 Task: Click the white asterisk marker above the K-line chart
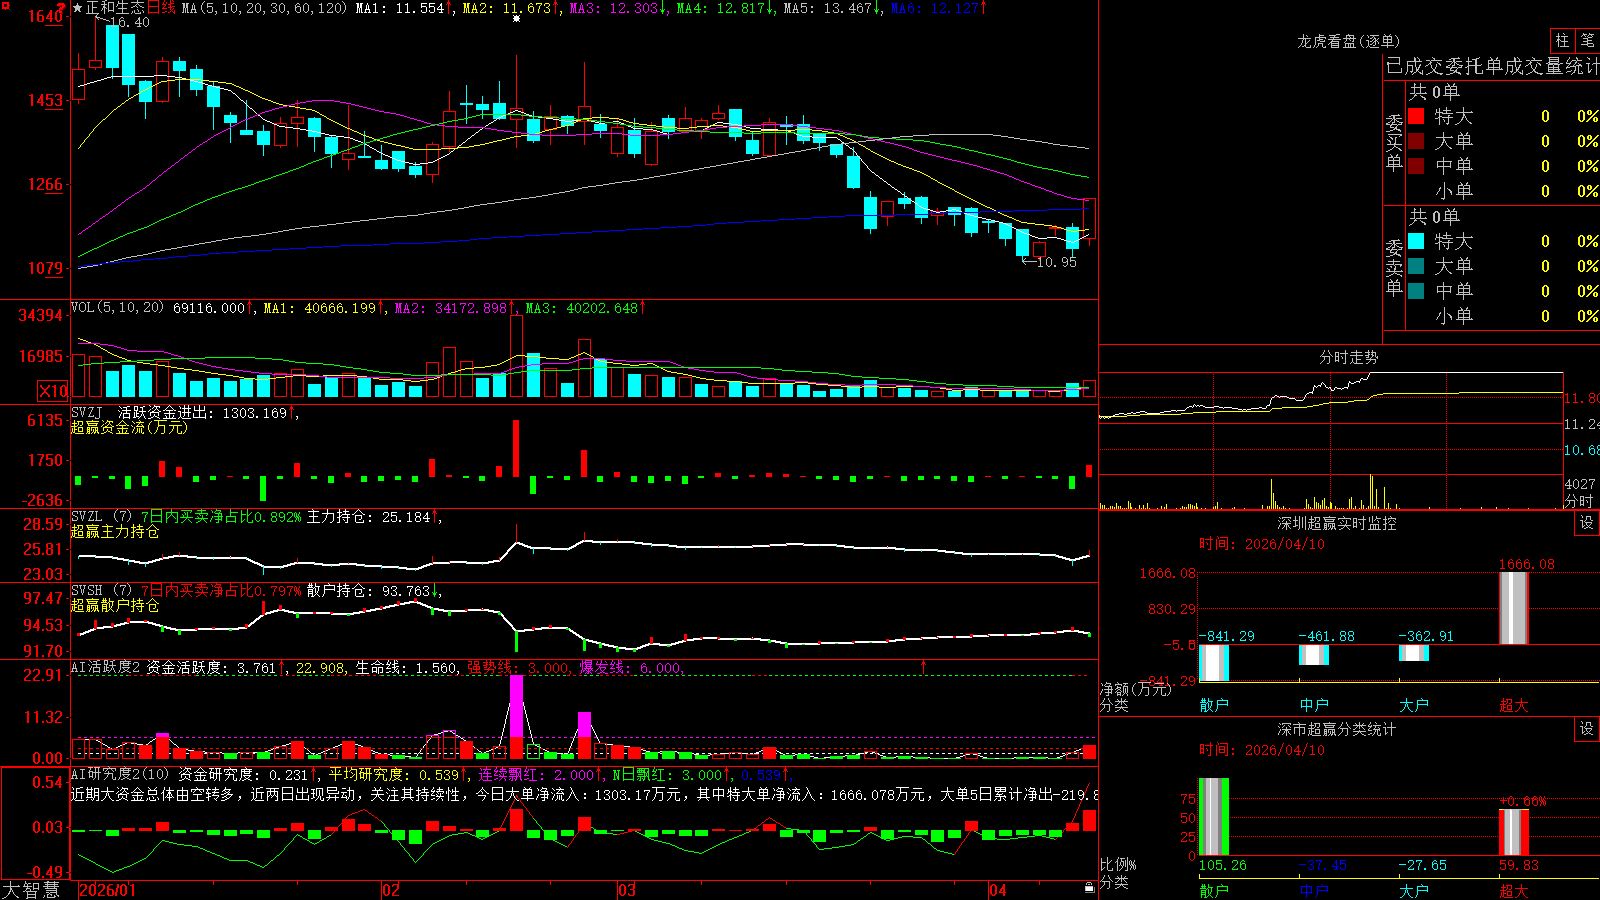coord(516,18)
